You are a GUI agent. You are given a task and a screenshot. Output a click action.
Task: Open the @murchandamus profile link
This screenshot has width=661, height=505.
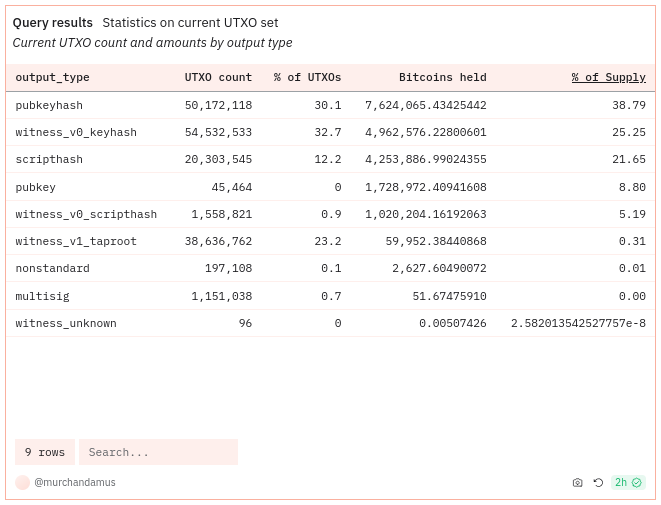(75, 483)
